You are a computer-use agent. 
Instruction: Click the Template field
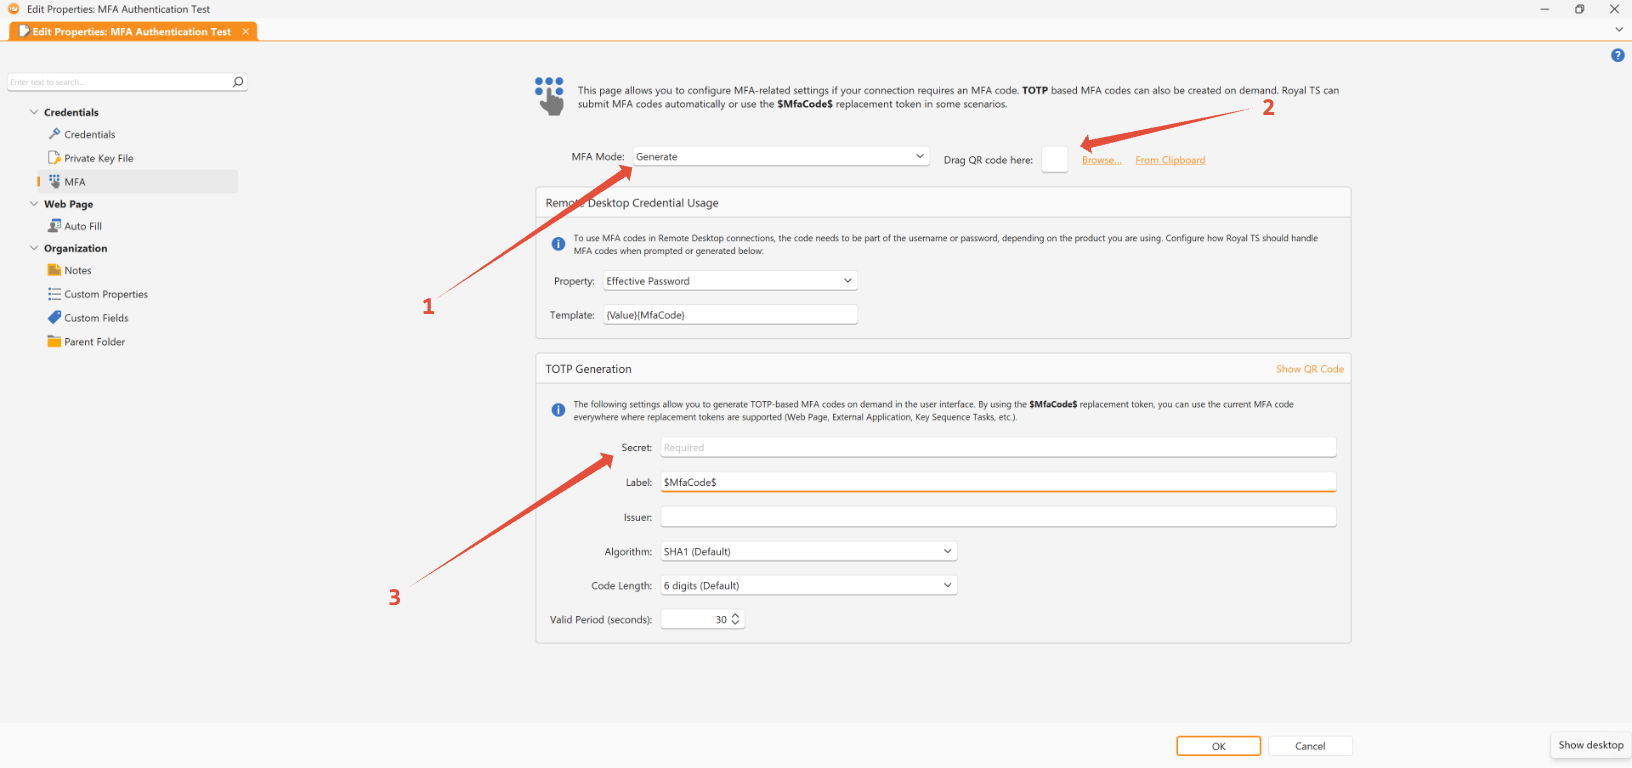tap(730, 315)
